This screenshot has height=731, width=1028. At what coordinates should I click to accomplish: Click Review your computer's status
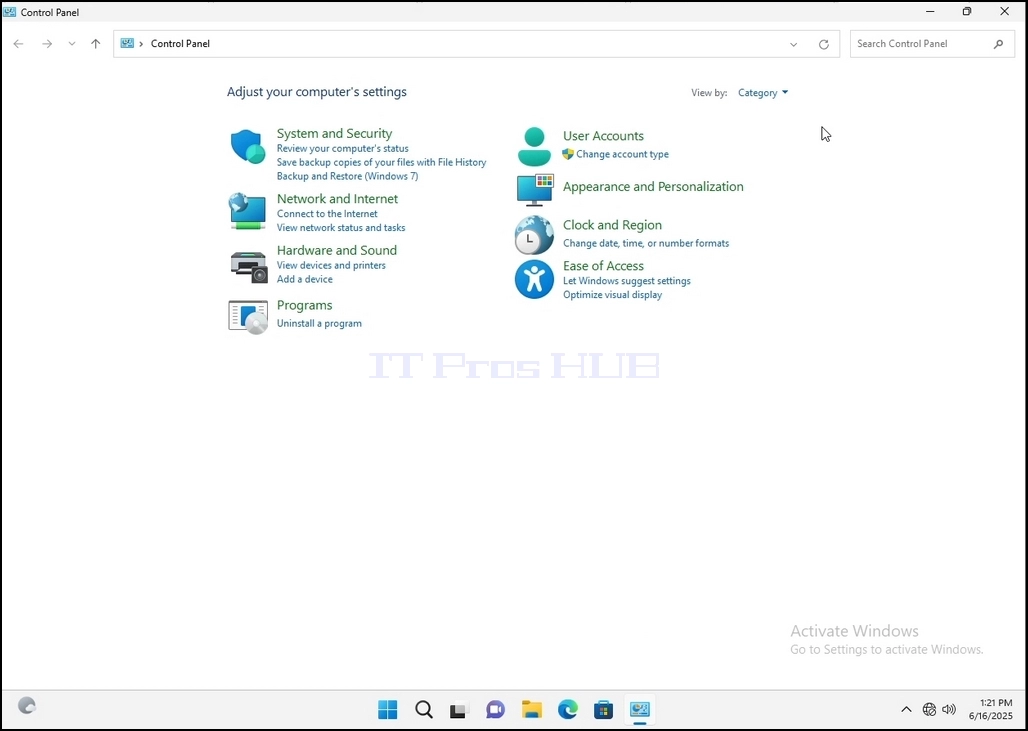pos(342,149)
